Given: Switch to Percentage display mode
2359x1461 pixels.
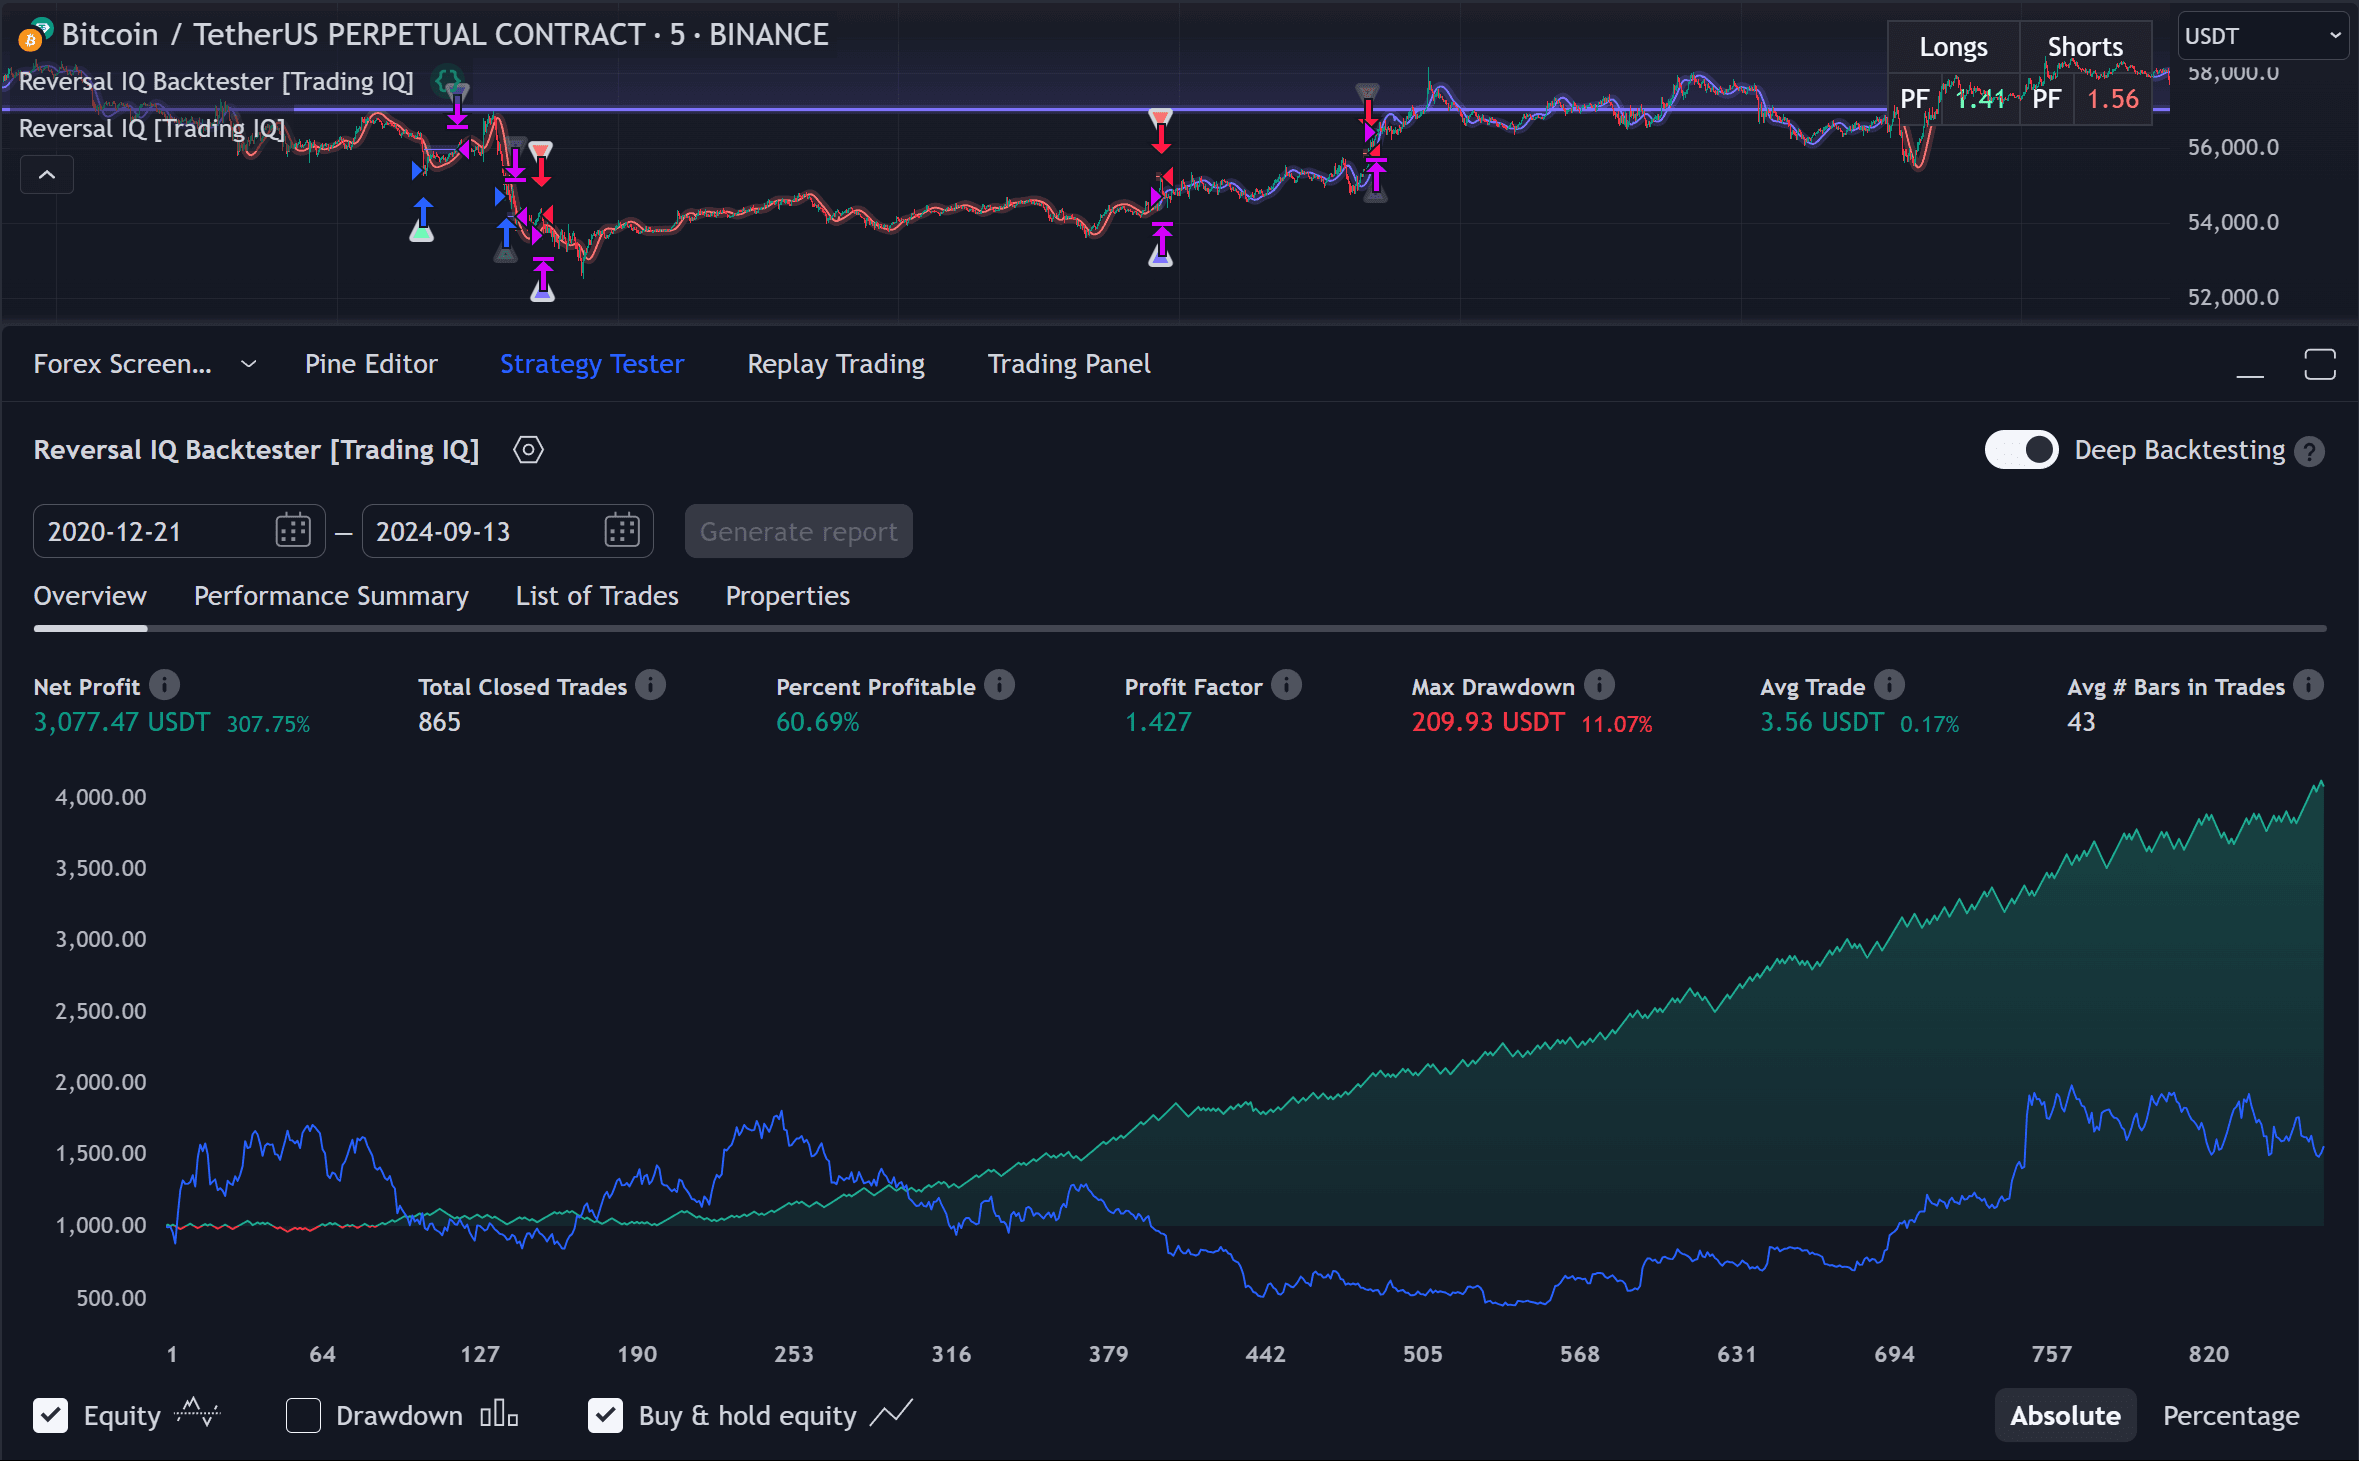Looking at the screenshot, I should pyautogui.click(x=2231, y=1415).
